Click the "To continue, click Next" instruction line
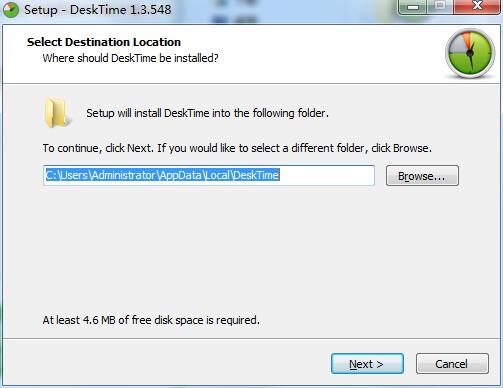This screenshot has width=503, height=388. (x=237, y=148)
